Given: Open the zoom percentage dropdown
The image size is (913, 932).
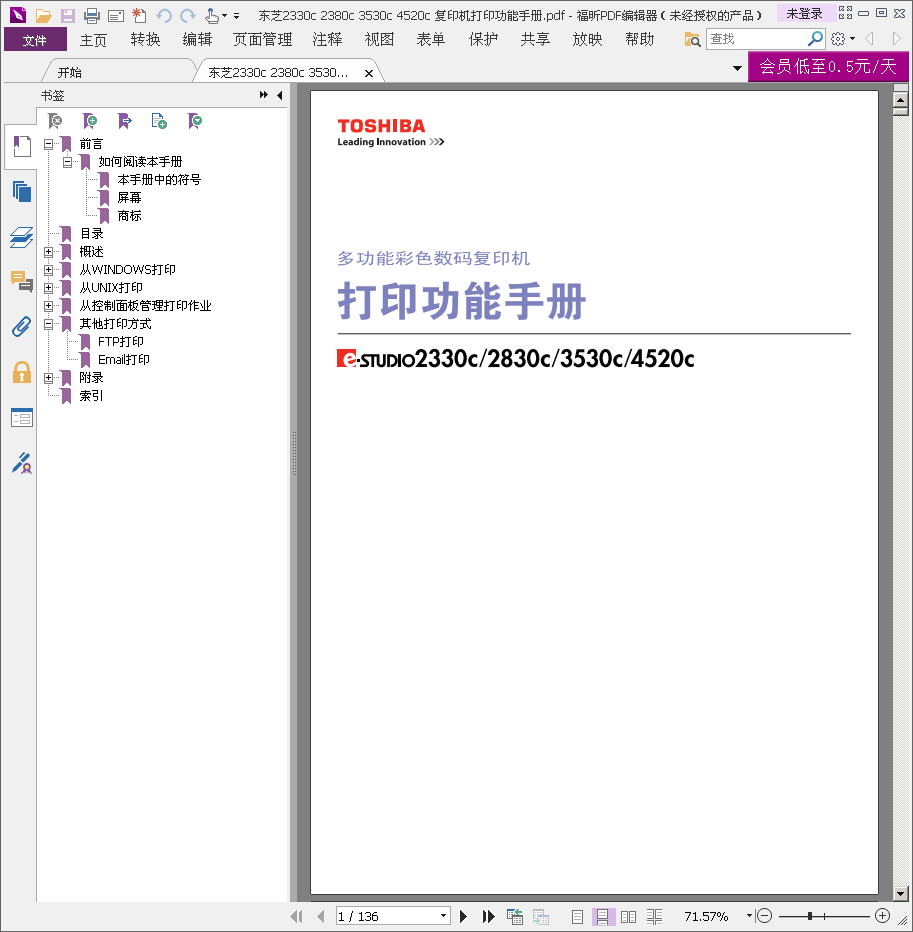Looking at the screenshot, I should [x=749, y=915].
